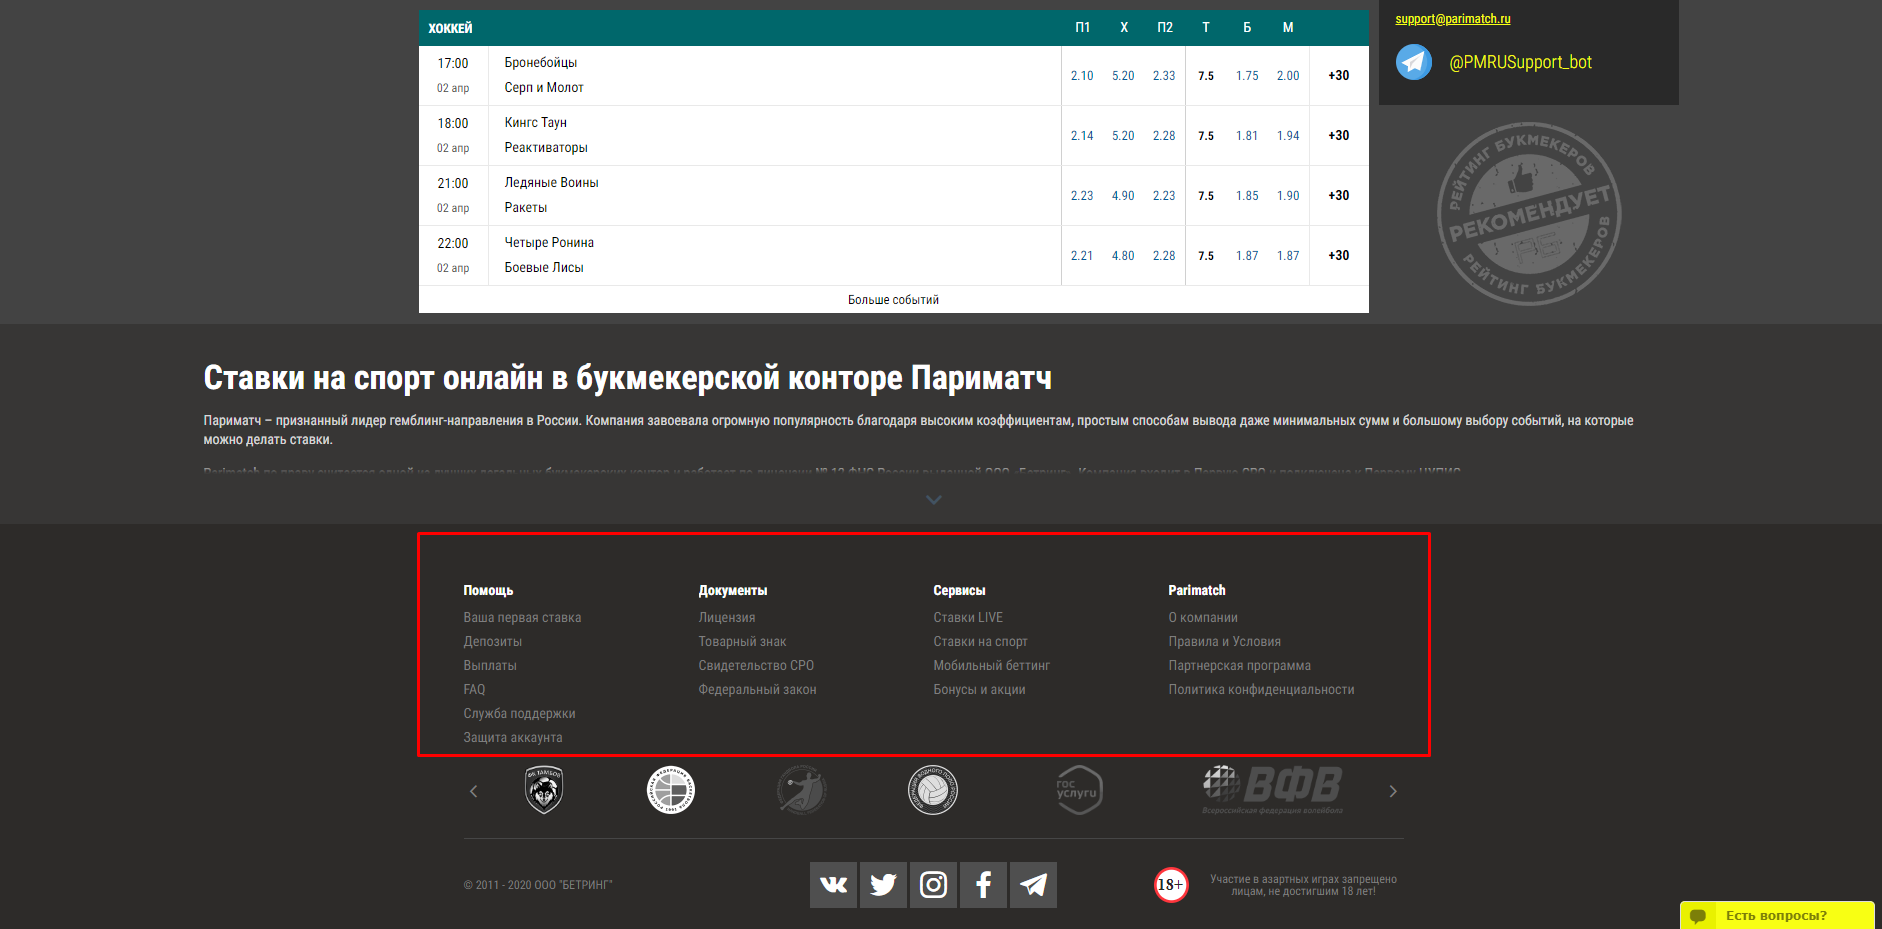
Task: Click the FC Tambov wolf logo
Action: point(544,791)
